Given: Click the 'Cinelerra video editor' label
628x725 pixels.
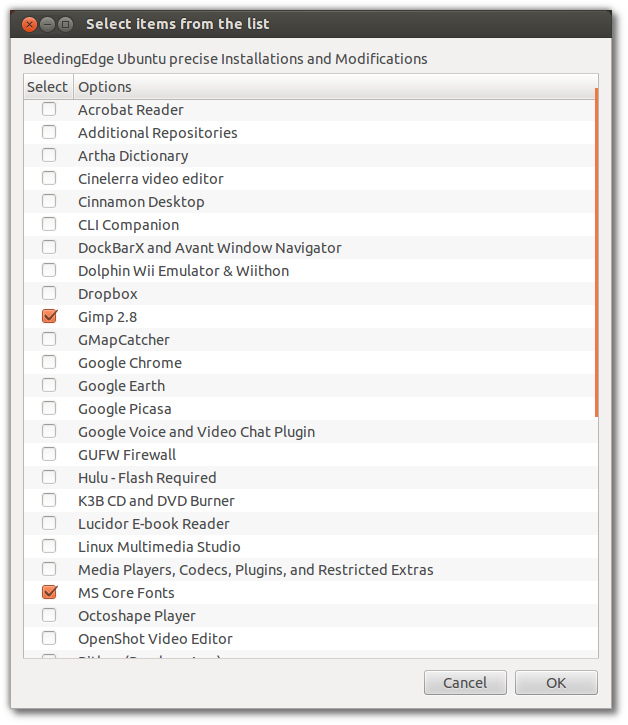Looking at the screenshot, I should pos(150,179).
